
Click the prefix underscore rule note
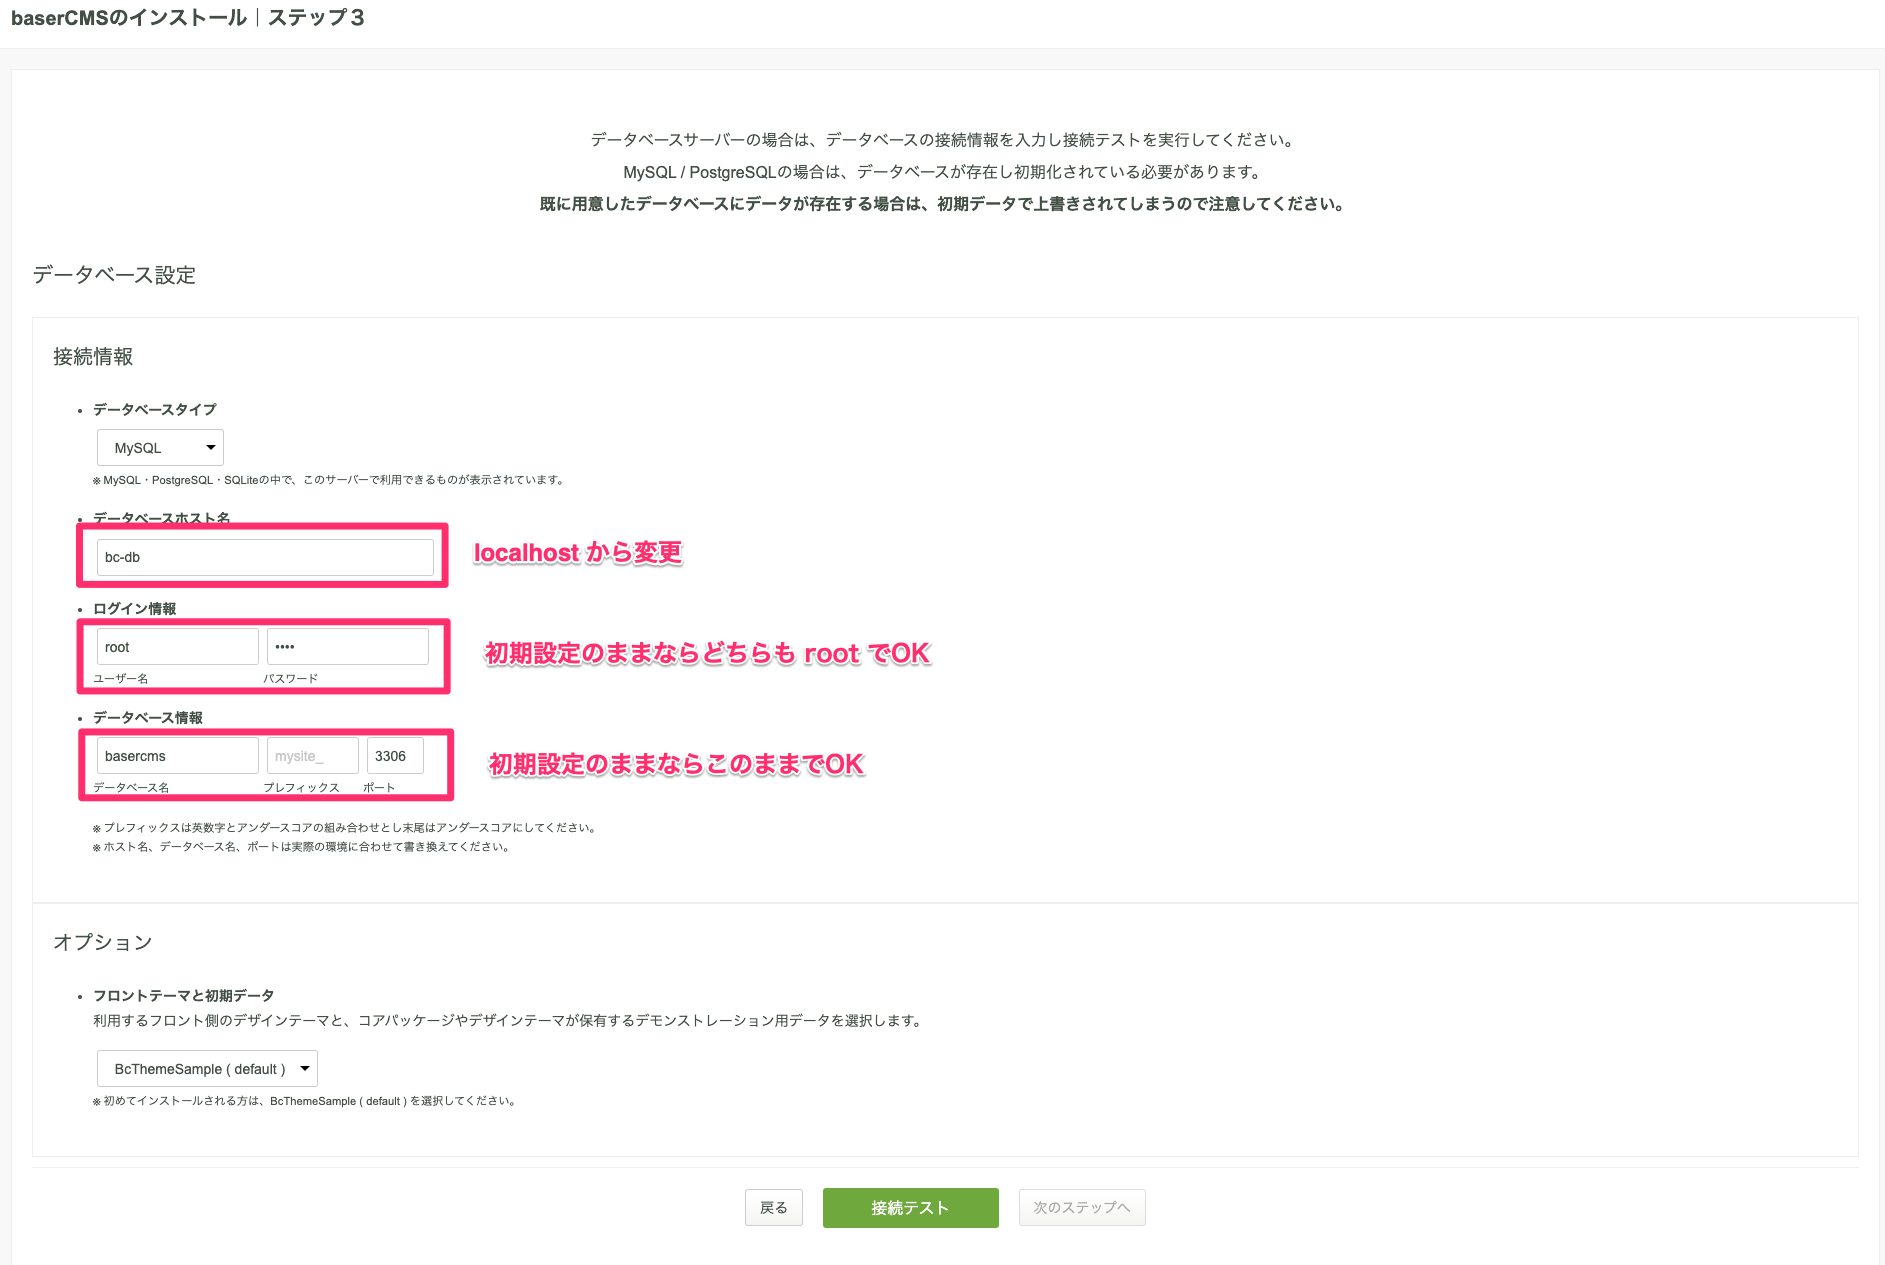point(345,828)
